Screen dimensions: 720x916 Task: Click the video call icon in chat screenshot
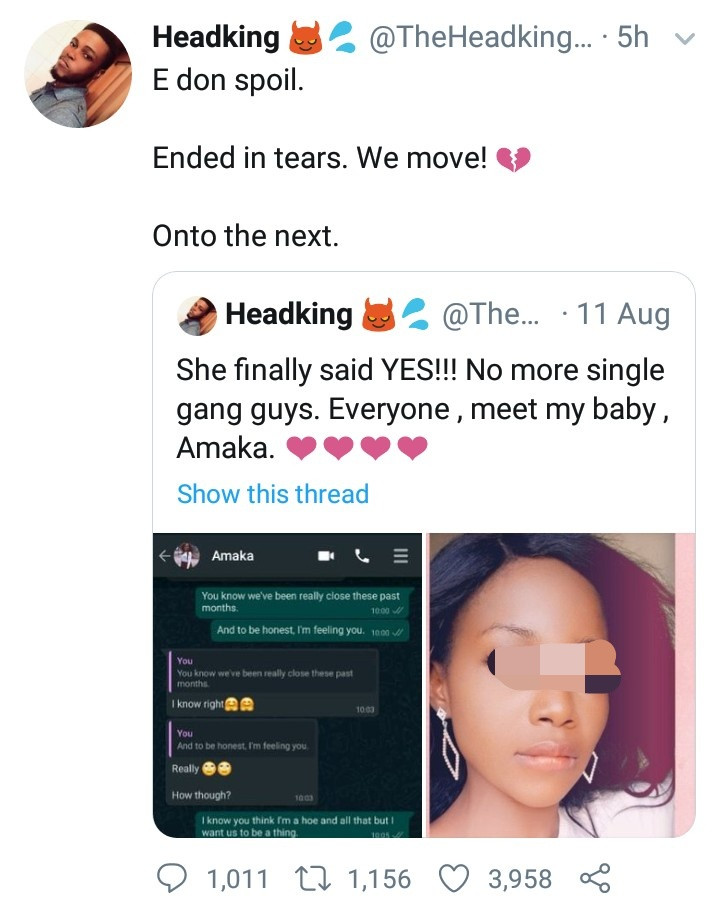pyautogui.click(x=325, y=556)
